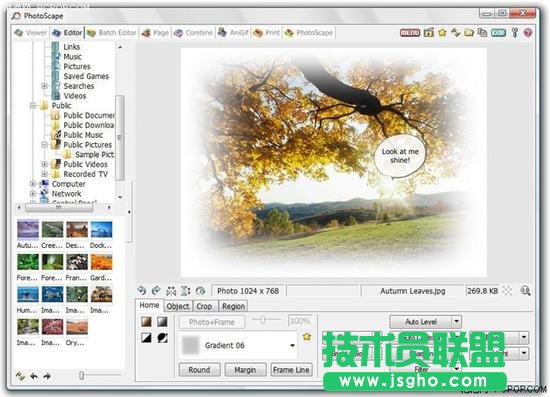This screenshot has height=397, width=550.
Task: Select Sample Pictures folder in tree
Action: pos(94,154)
